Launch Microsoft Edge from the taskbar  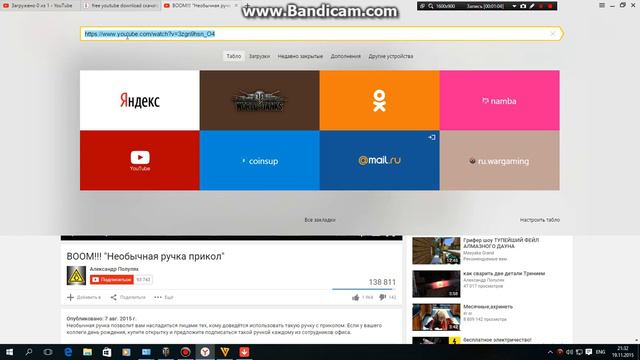coord(68,352)
